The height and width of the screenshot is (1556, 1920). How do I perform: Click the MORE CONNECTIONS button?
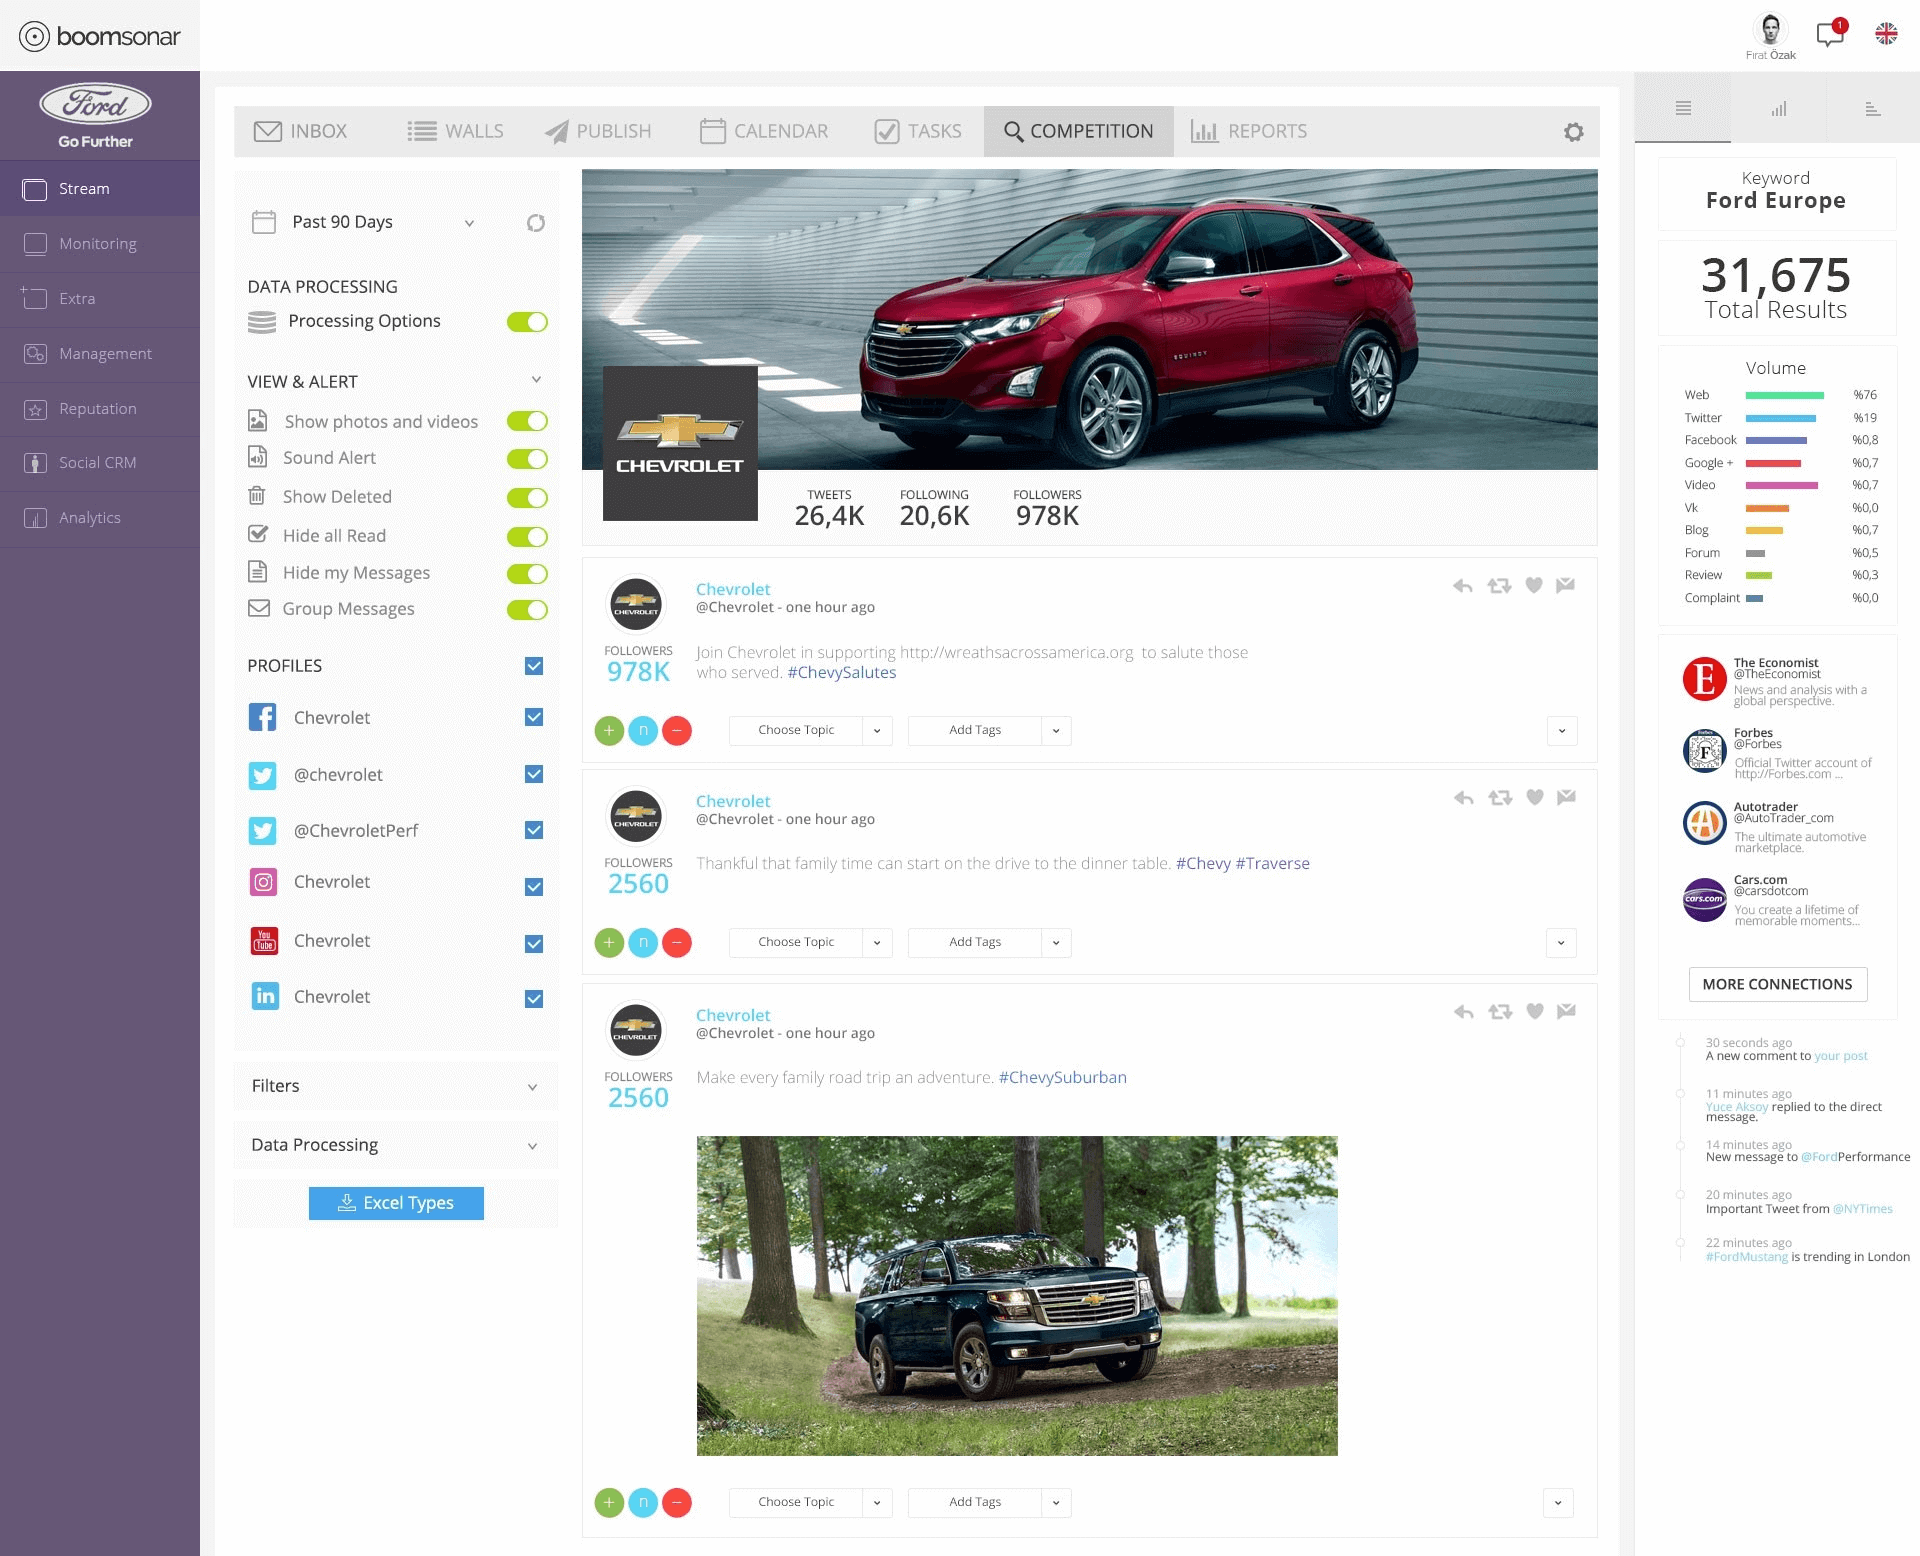click(x=1778, y=985)
